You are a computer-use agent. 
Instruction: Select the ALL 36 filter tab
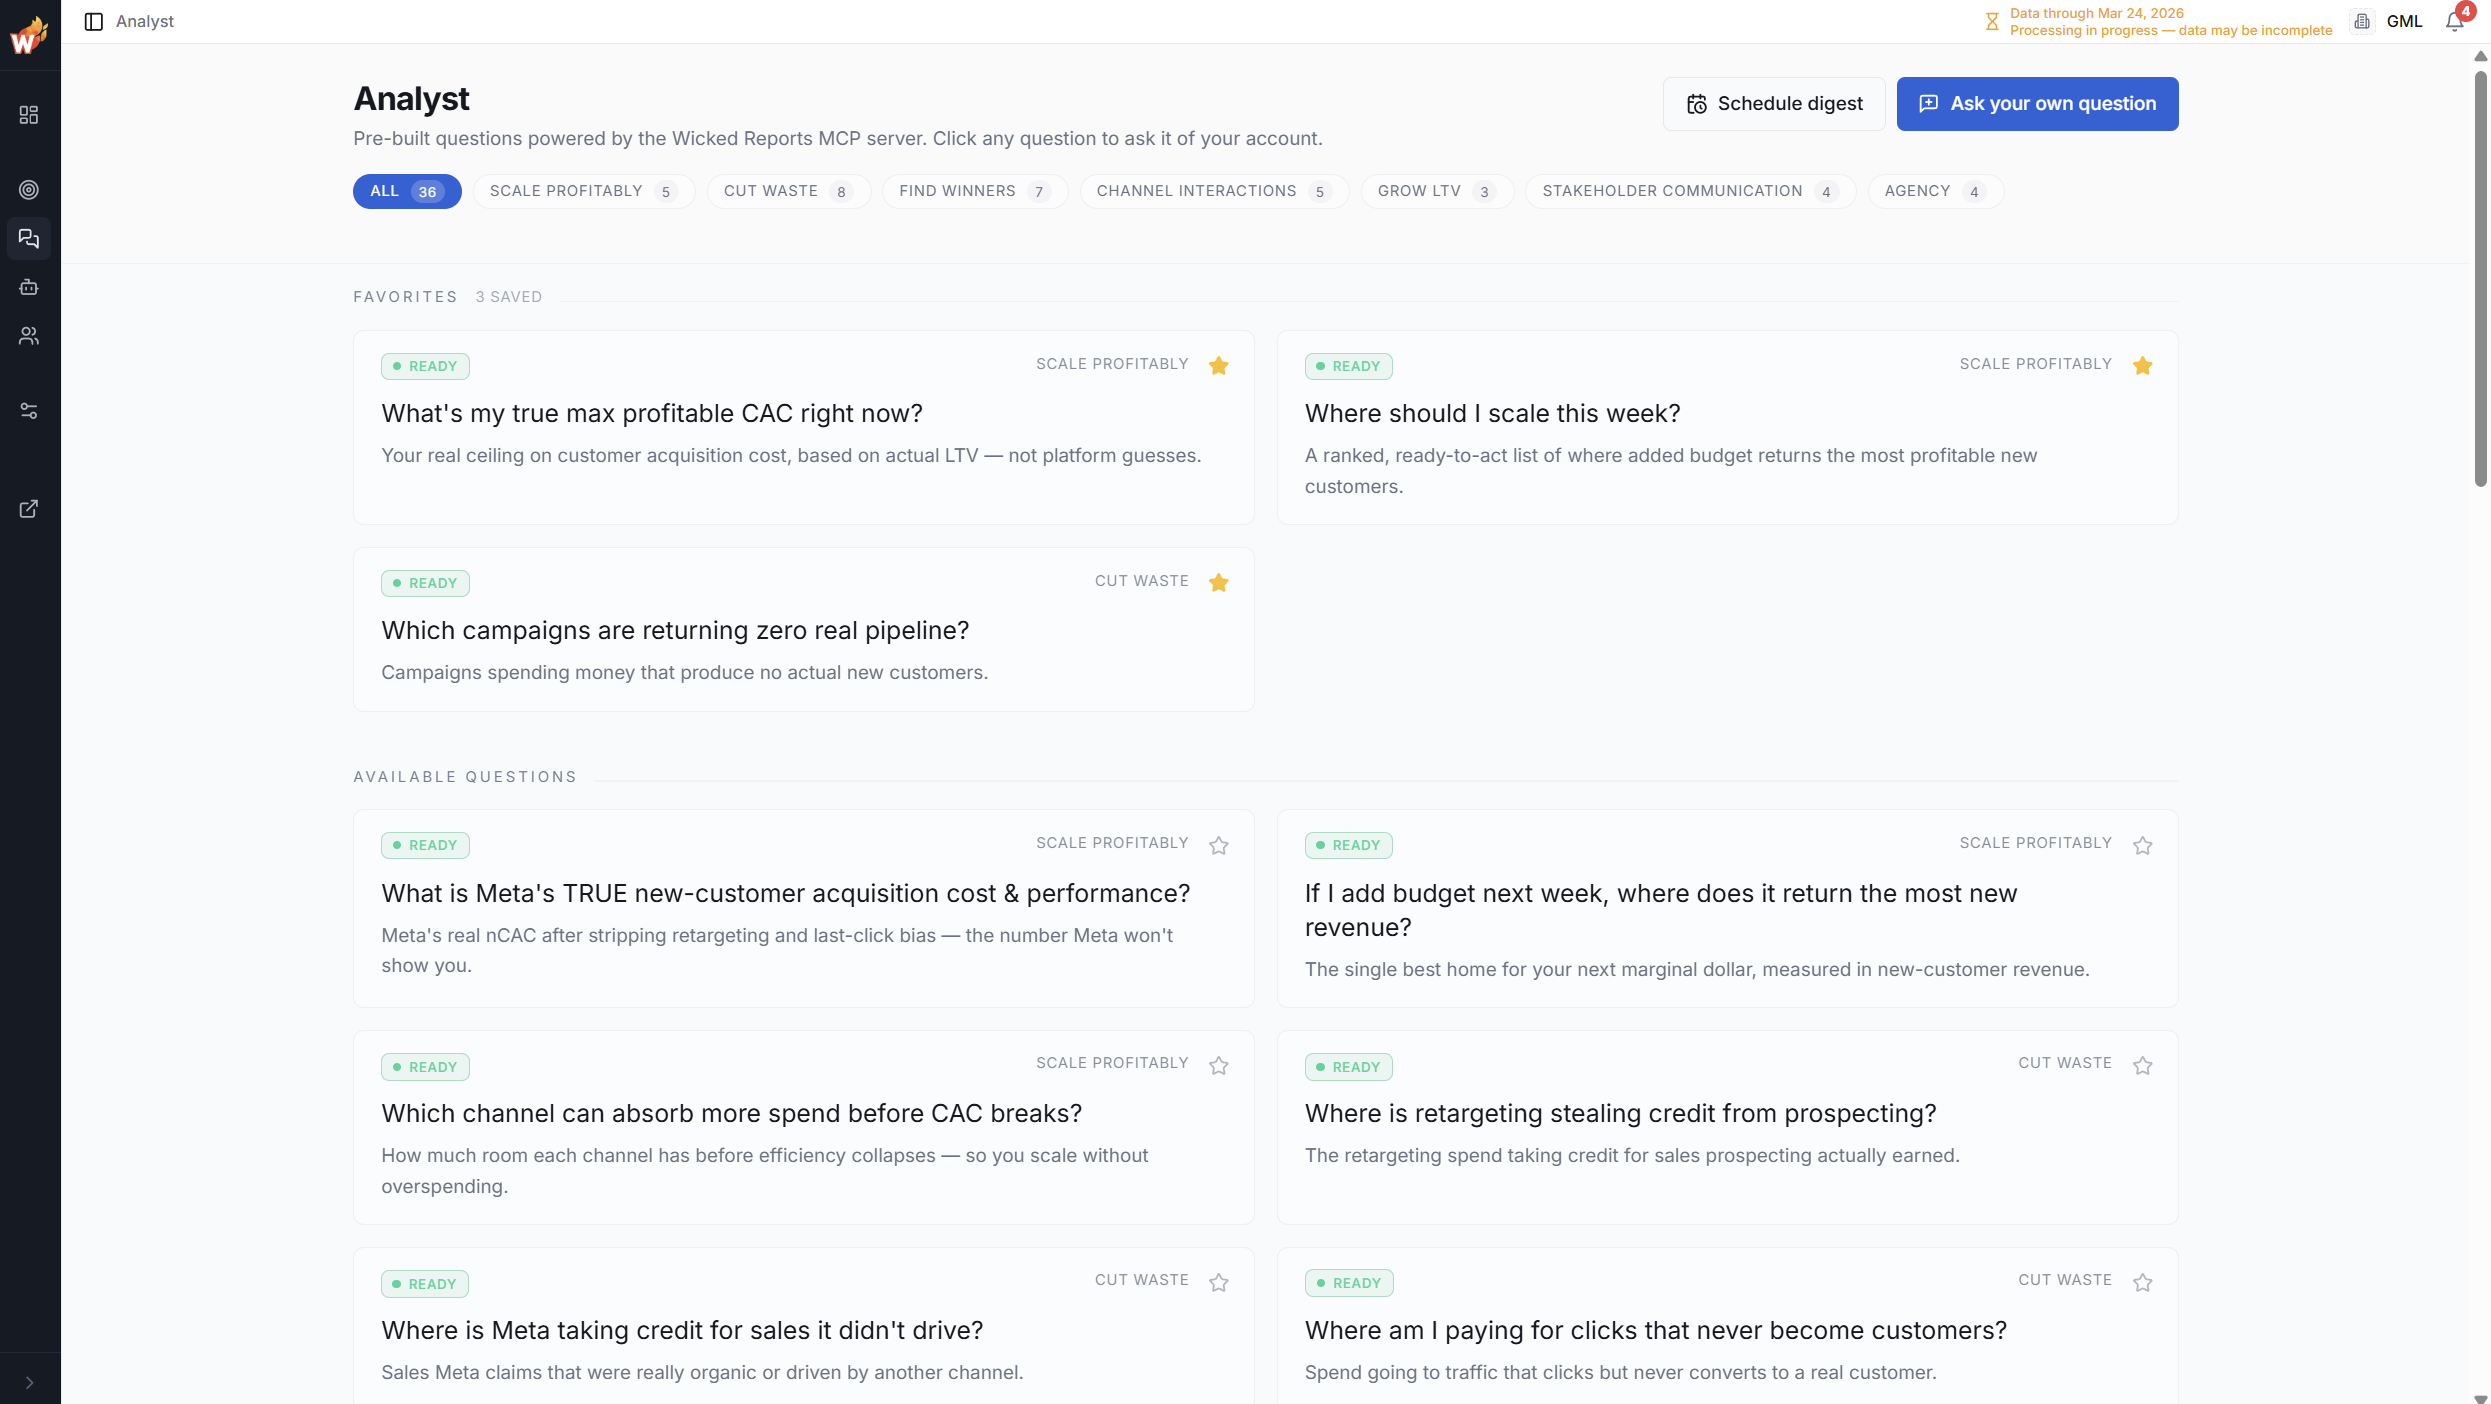point(407,191)
